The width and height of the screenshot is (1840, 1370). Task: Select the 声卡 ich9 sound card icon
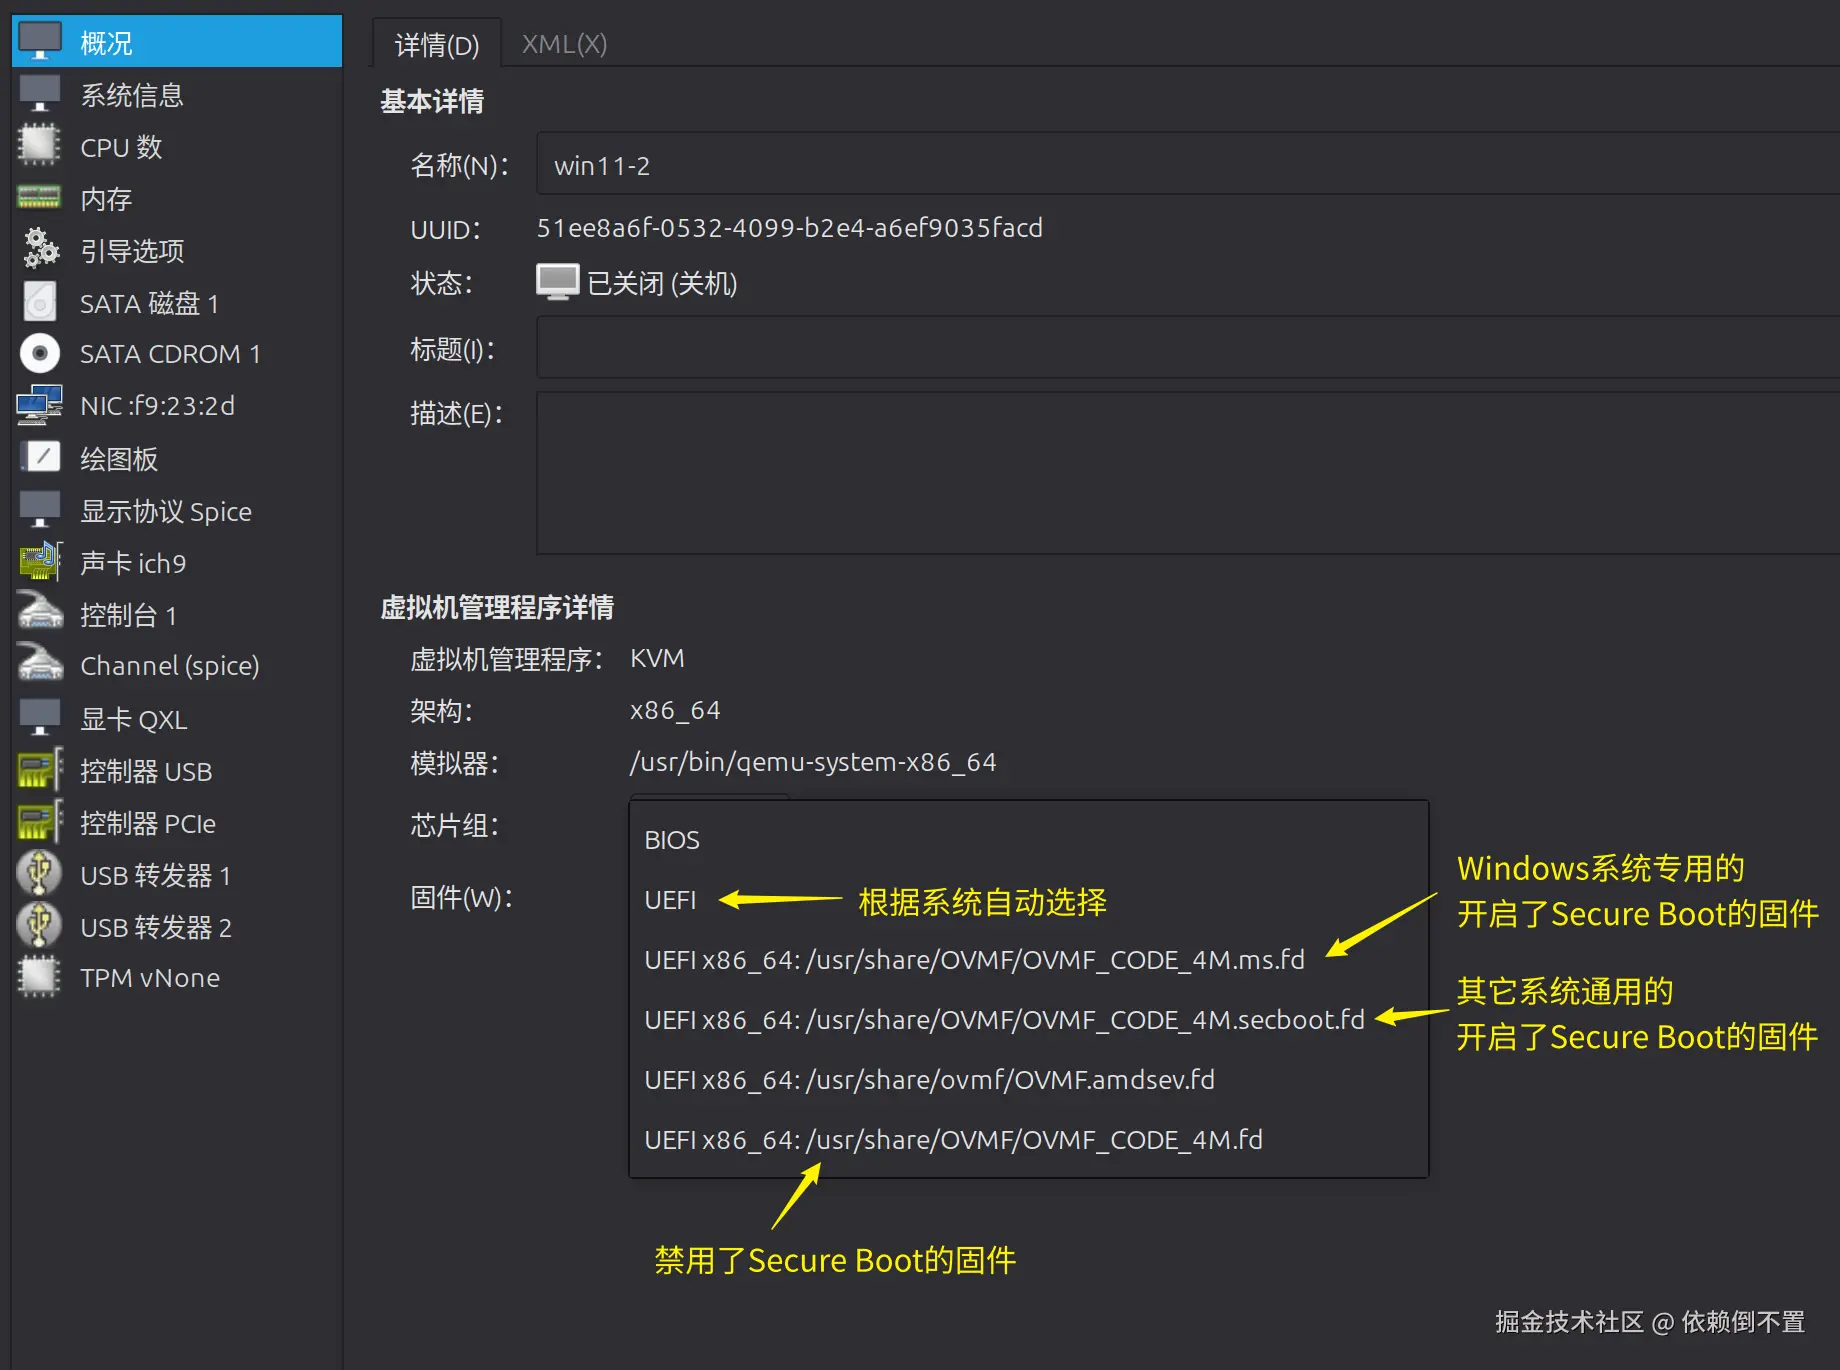coord(40,562)
